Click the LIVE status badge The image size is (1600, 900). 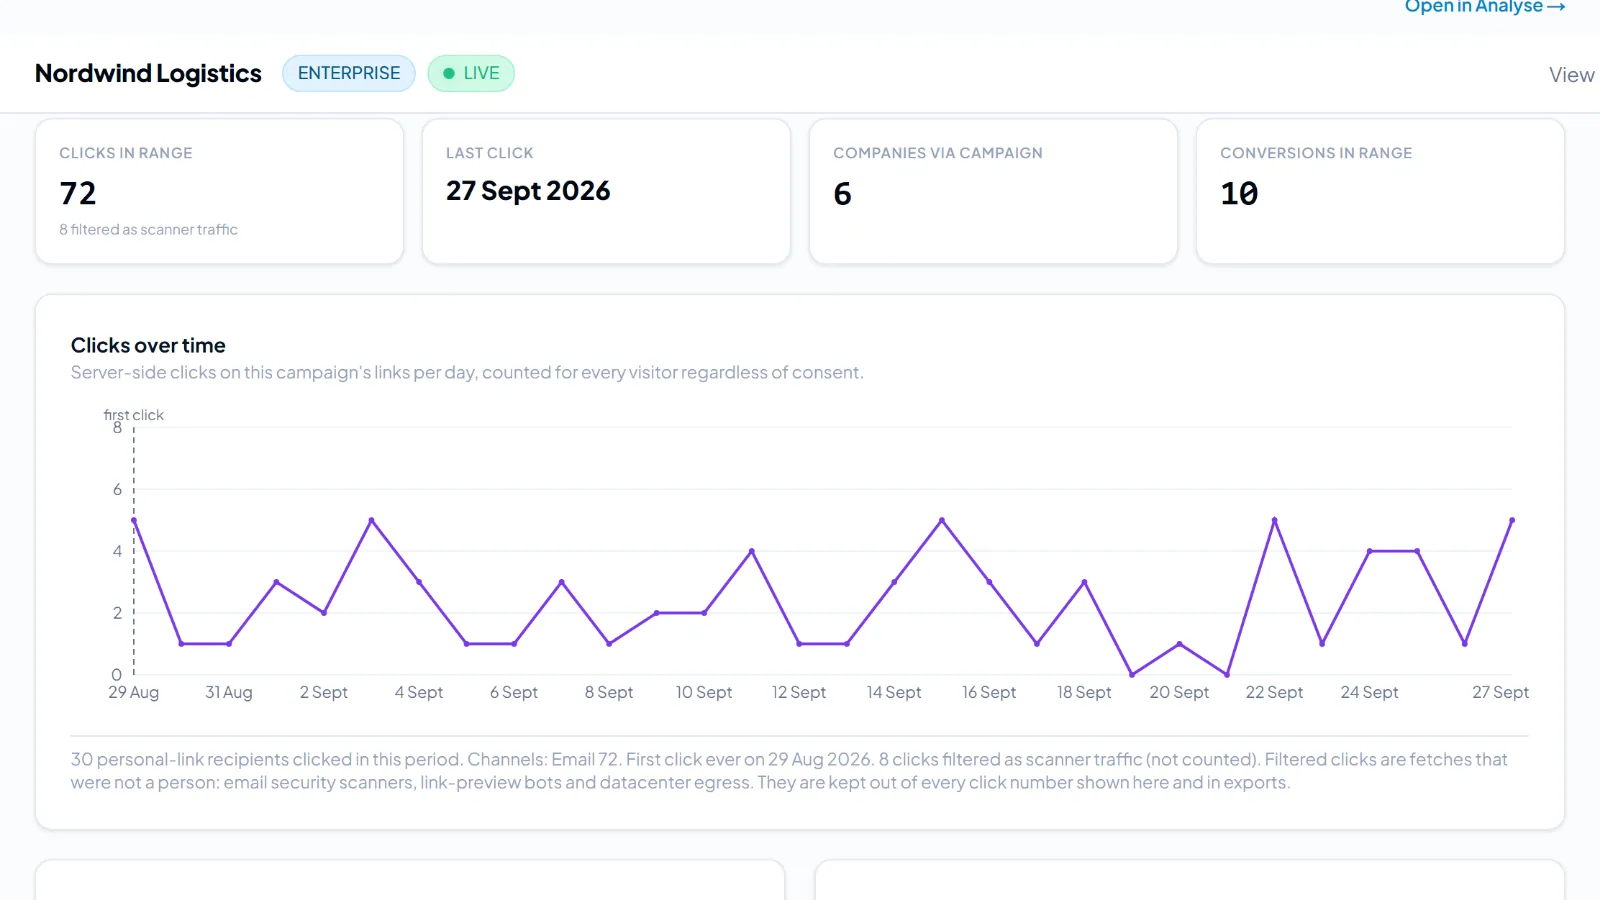(471, 73)
